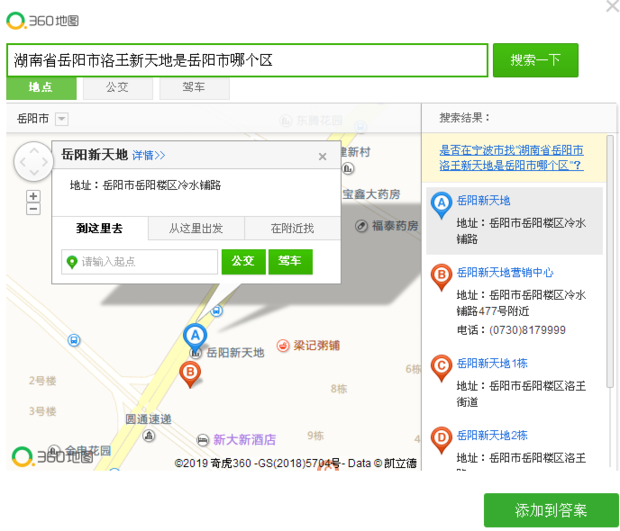Click the 宁波市 search suggestion link
Screen dimensions: 620x531
tap(511, 158)
